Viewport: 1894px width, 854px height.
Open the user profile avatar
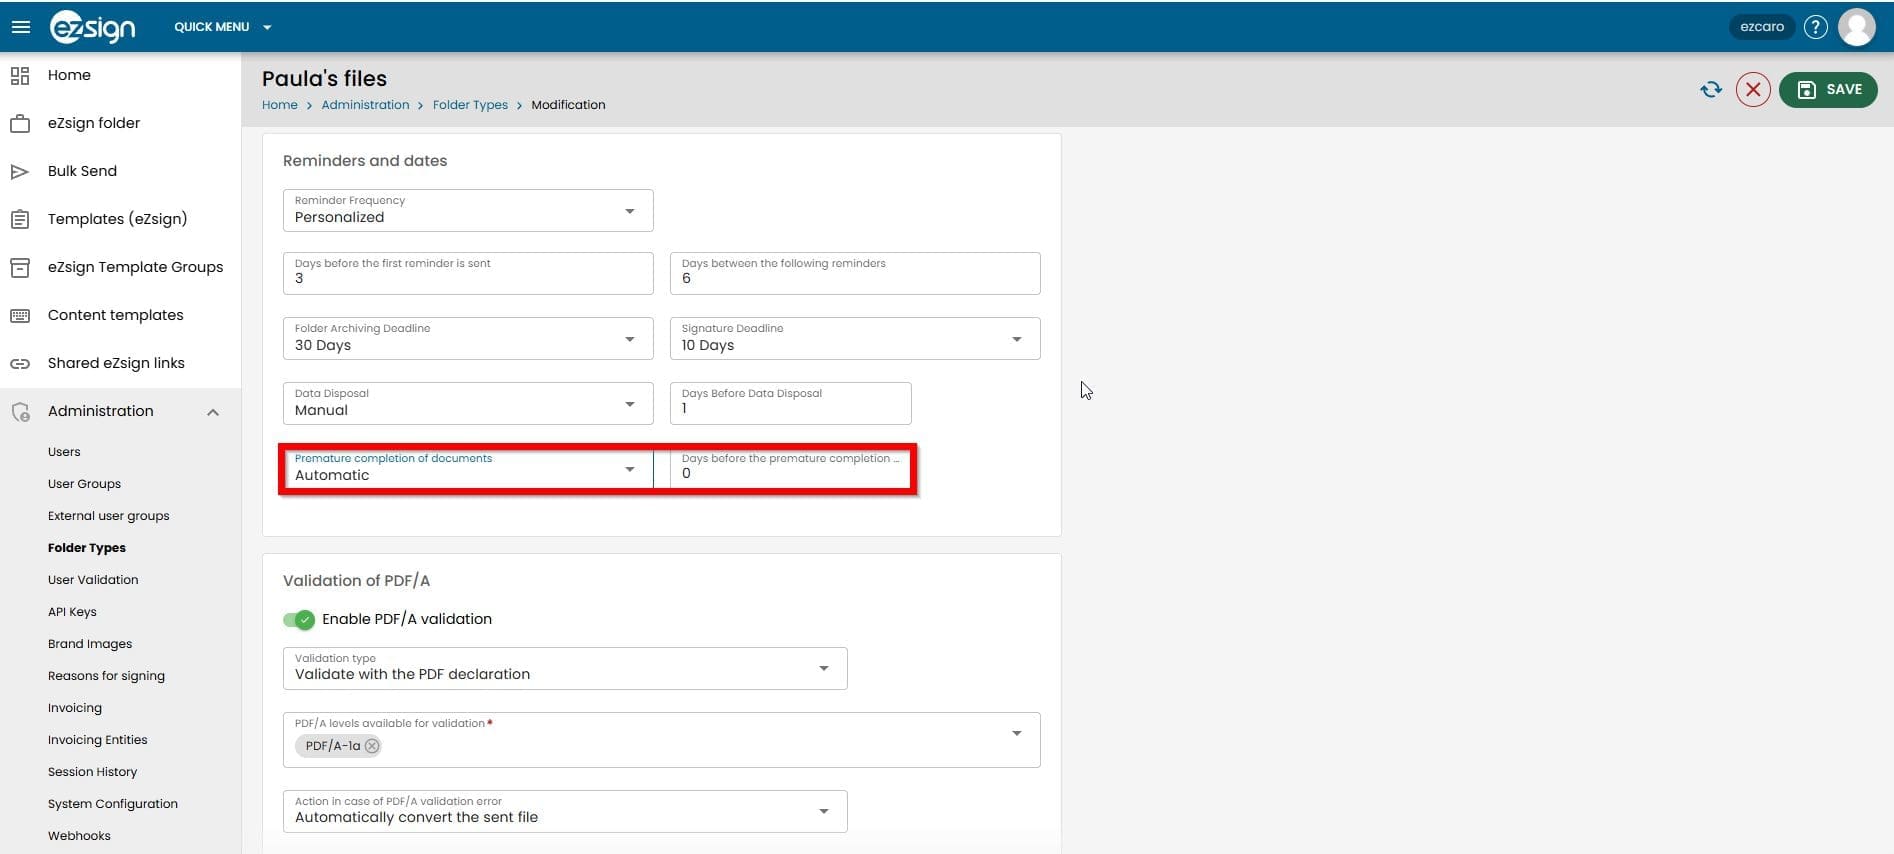click(x=1857, y=27)
